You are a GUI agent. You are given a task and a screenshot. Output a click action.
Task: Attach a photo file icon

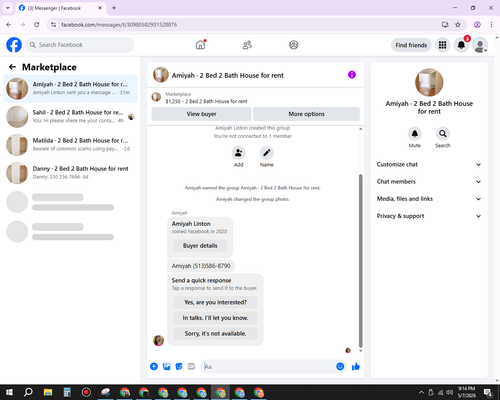coord(166,367)
